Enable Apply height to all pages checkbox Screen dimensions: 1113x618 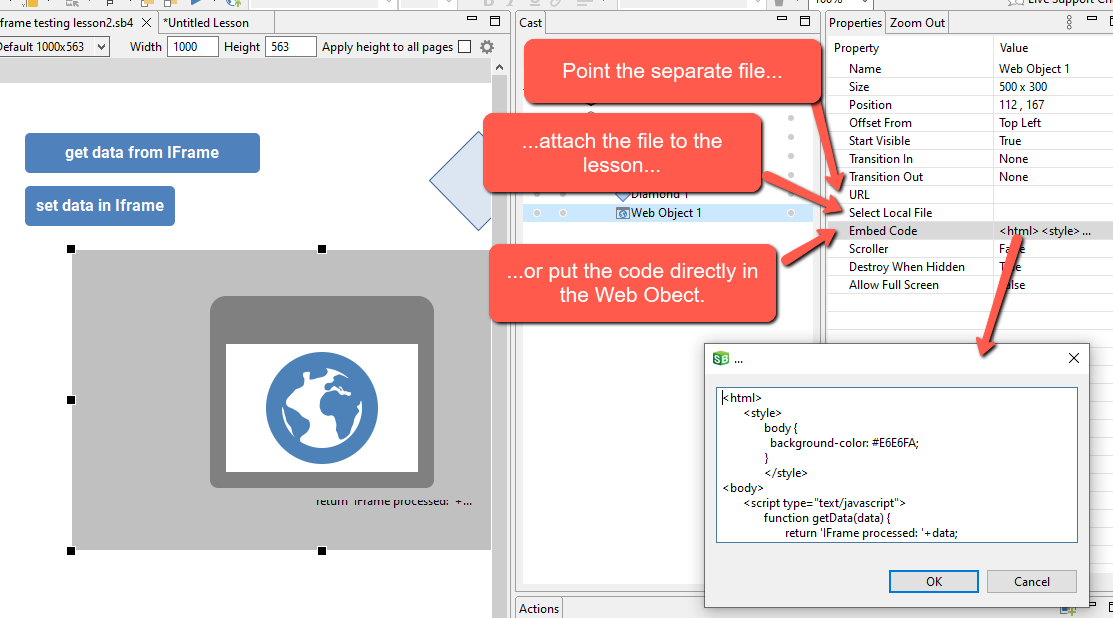(465, 47)
